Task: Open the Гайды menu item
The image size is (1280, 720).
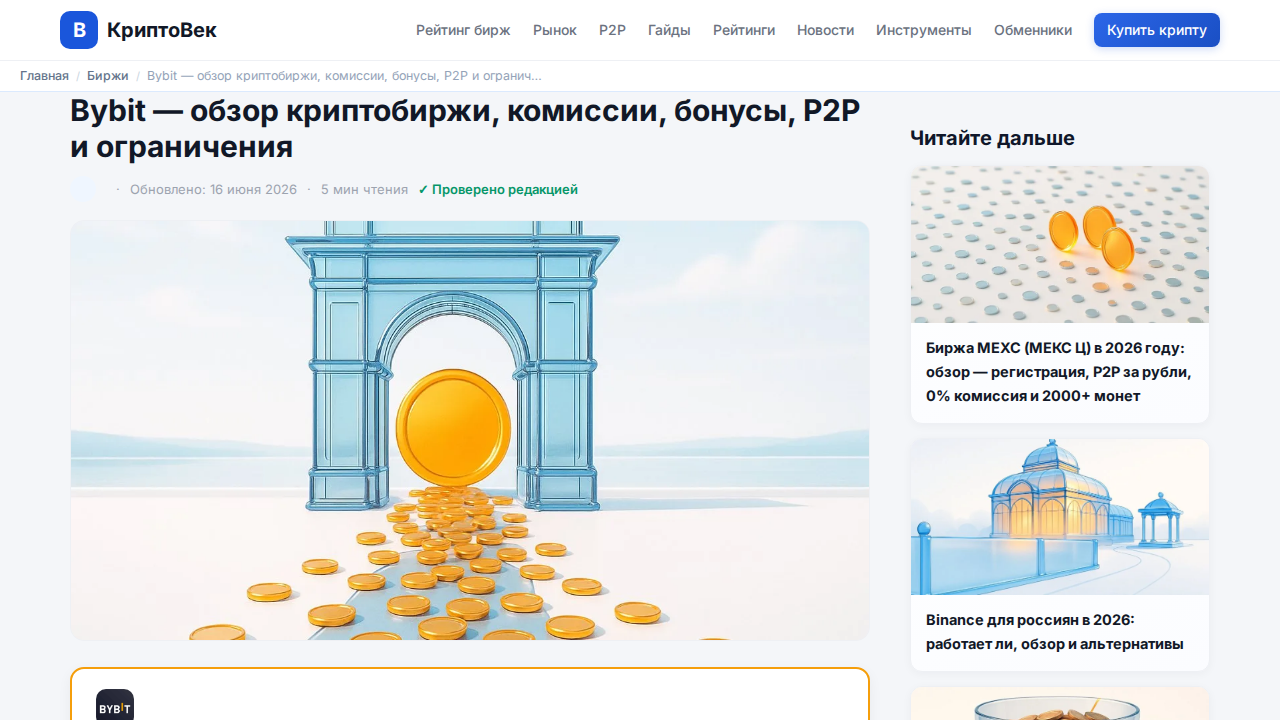Action: point(669,30)
